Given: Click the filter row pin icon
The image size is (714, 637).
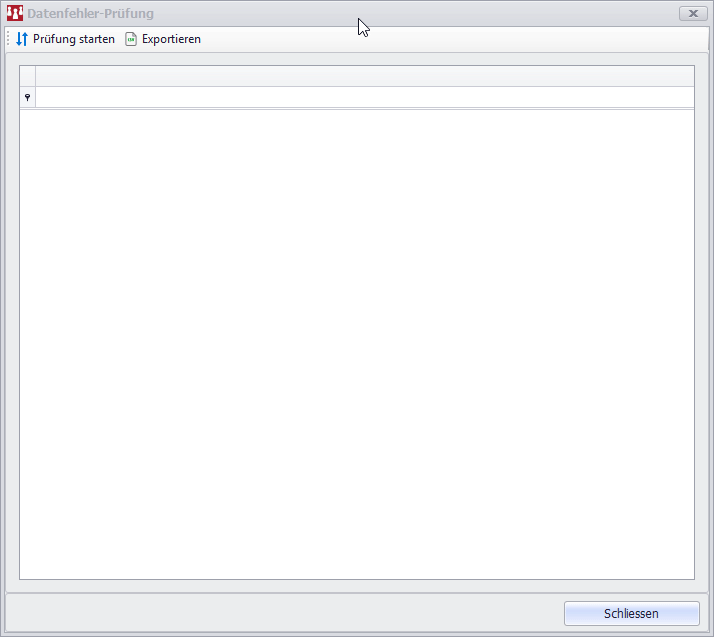Looking at the screenshot, I should pos(27,97).
